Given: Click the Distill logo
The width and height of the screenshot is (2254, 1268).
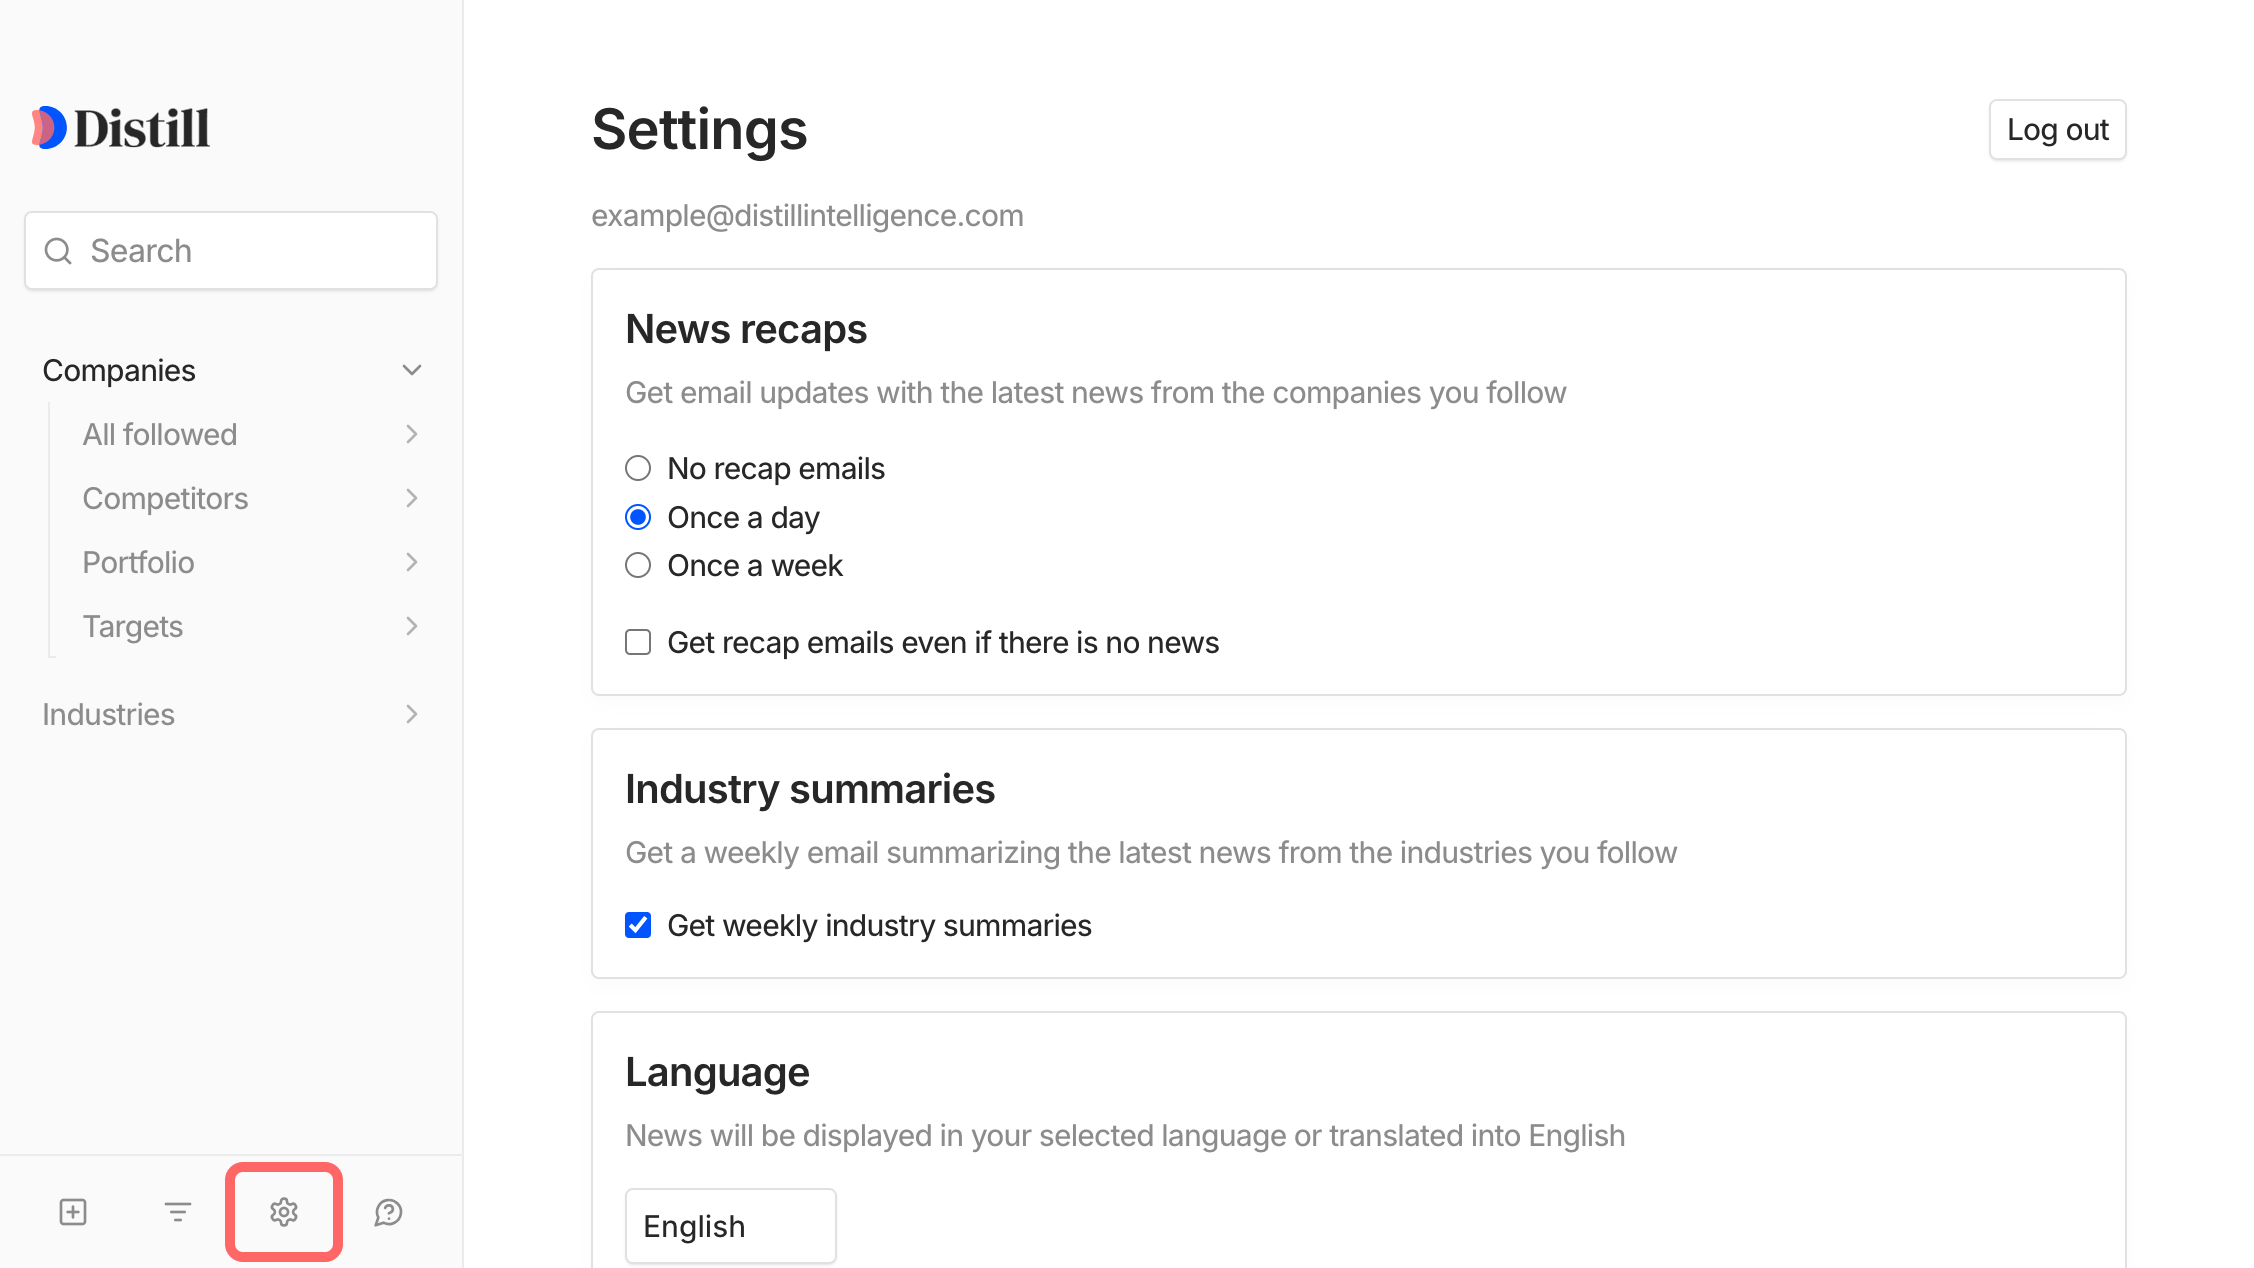Looking at the screenshot, I should point(120,127).
